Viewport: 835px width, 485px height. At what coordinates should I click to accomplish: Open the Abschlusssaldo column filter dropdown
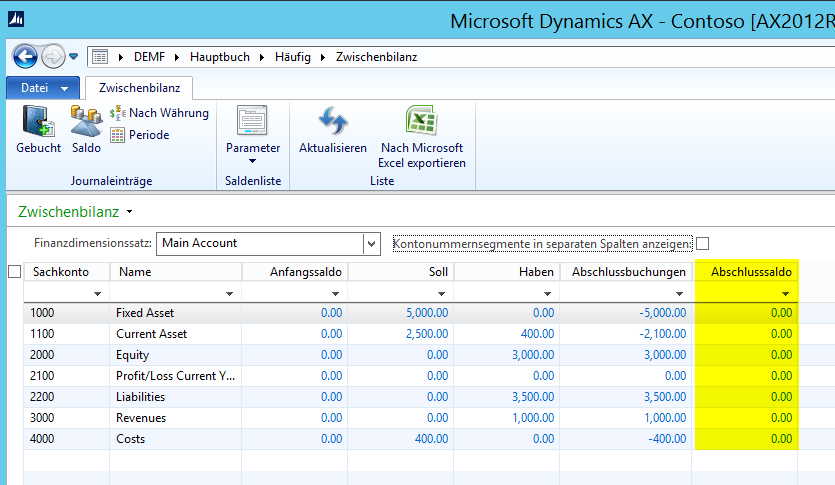[x=786, y=294]
